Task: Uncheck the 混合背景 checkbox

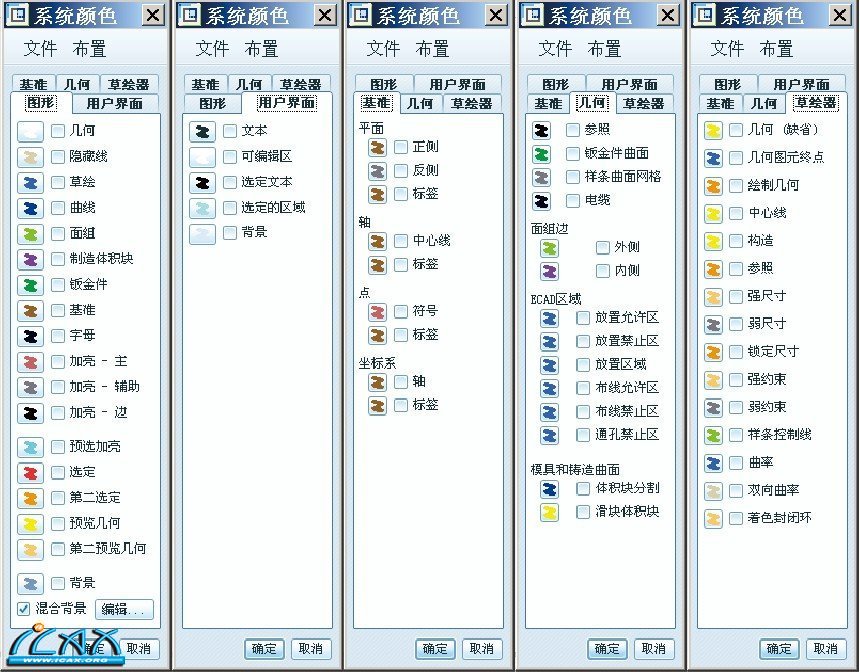Action: point(23,610)
